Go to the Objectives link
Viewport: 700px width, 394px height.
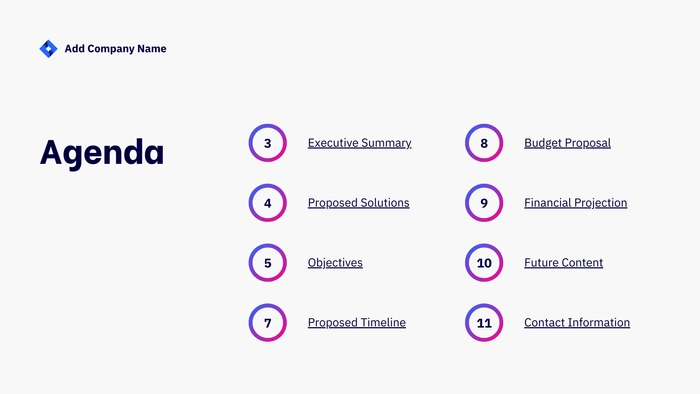(335, 262)
